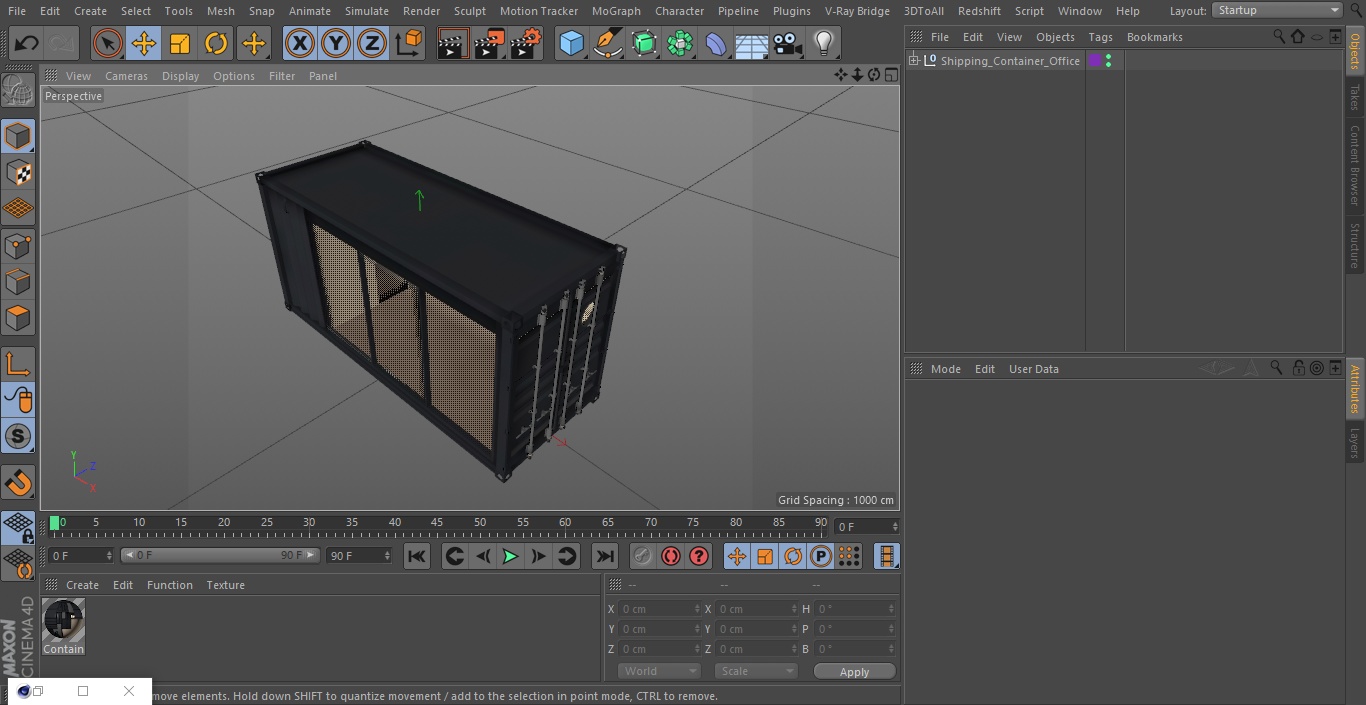Click X position 0 cm field
The height and width of the screenshot is (705, 1366).
(x=660, y=609)
